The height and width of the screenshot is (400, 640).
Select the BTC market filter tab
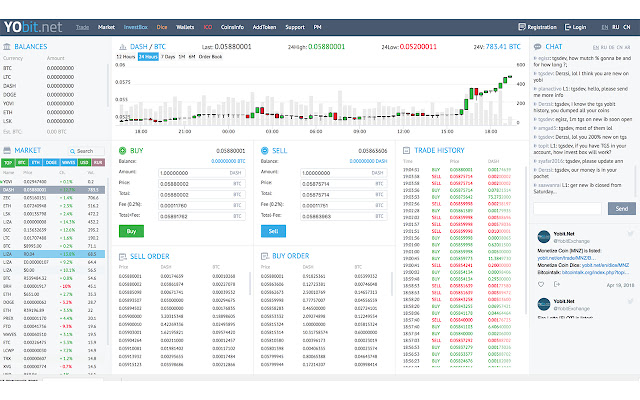click(22, 162)
